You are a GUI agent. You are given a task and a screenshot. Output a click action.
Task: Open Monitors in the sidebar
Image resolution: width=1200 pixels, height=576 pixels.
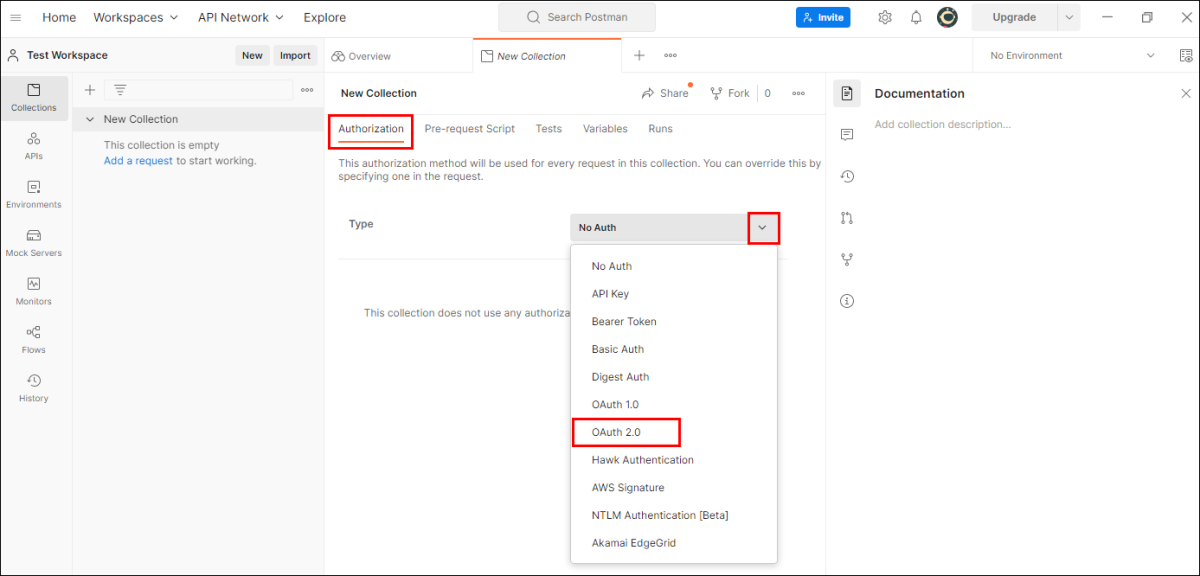34,291
